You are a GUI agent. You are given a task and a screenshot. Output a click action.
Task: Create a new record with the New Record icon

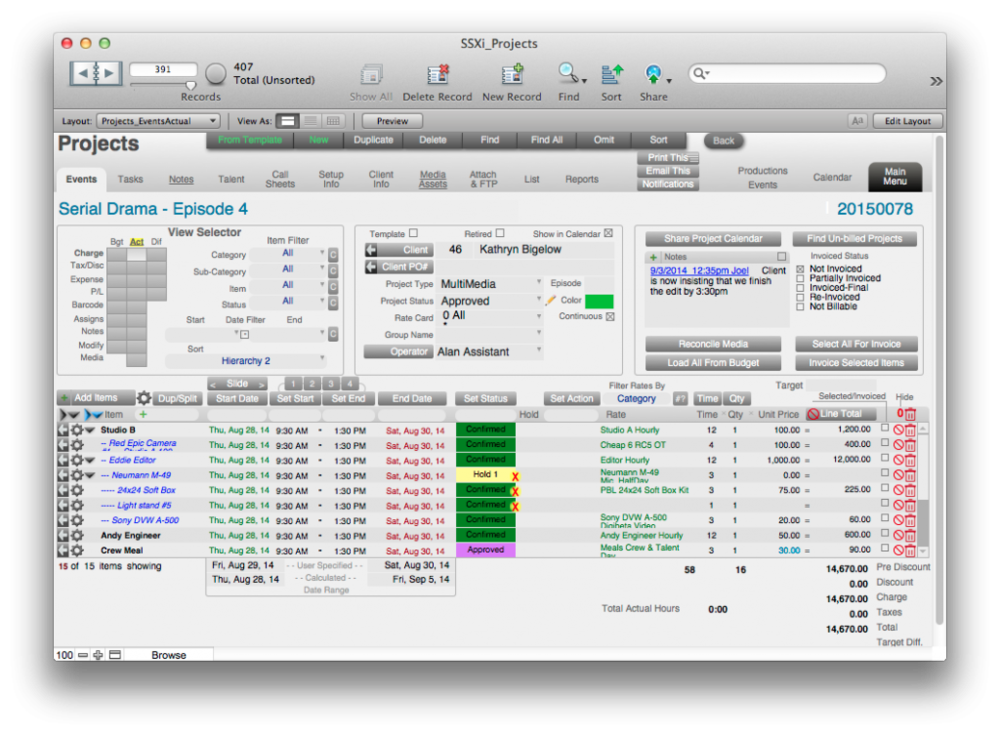(511, 75)
